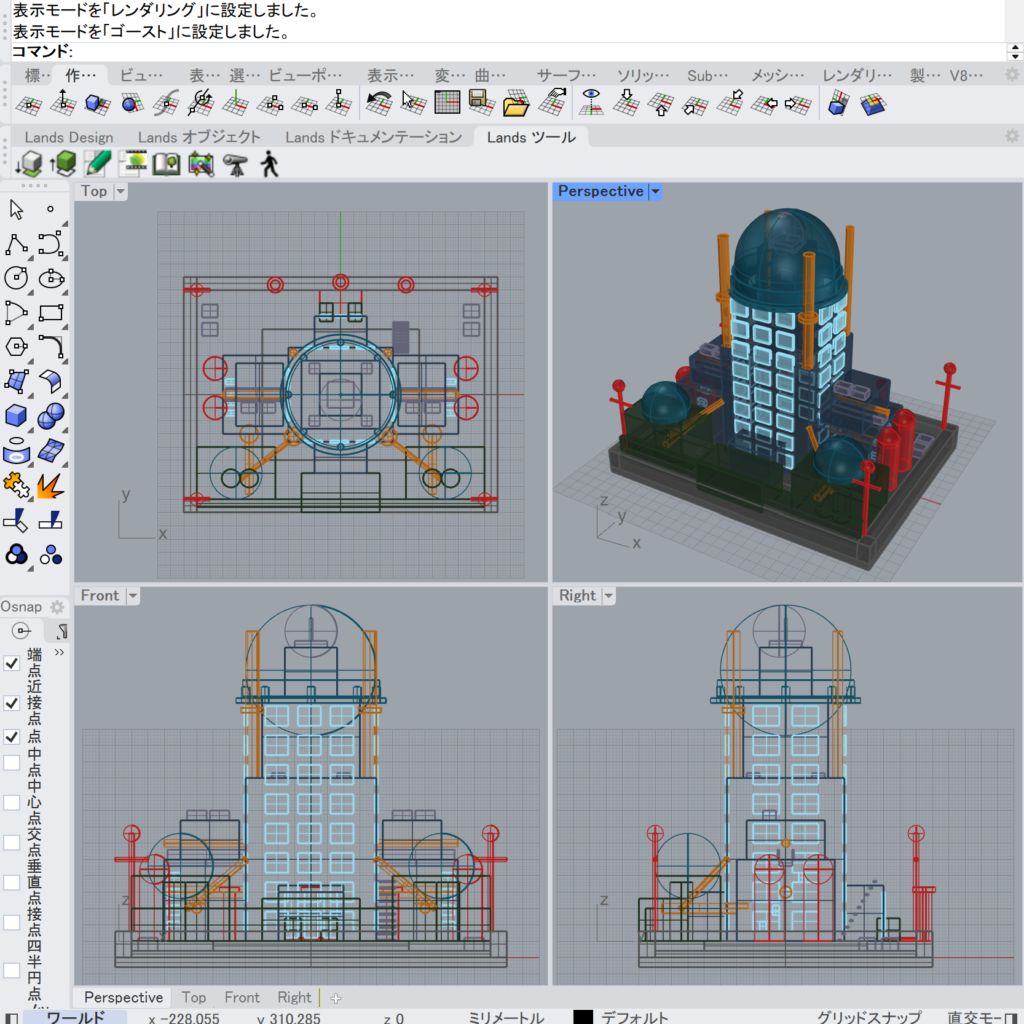
Task: Open the Right viewport dropdown arrow
Action: click(609, 596)
